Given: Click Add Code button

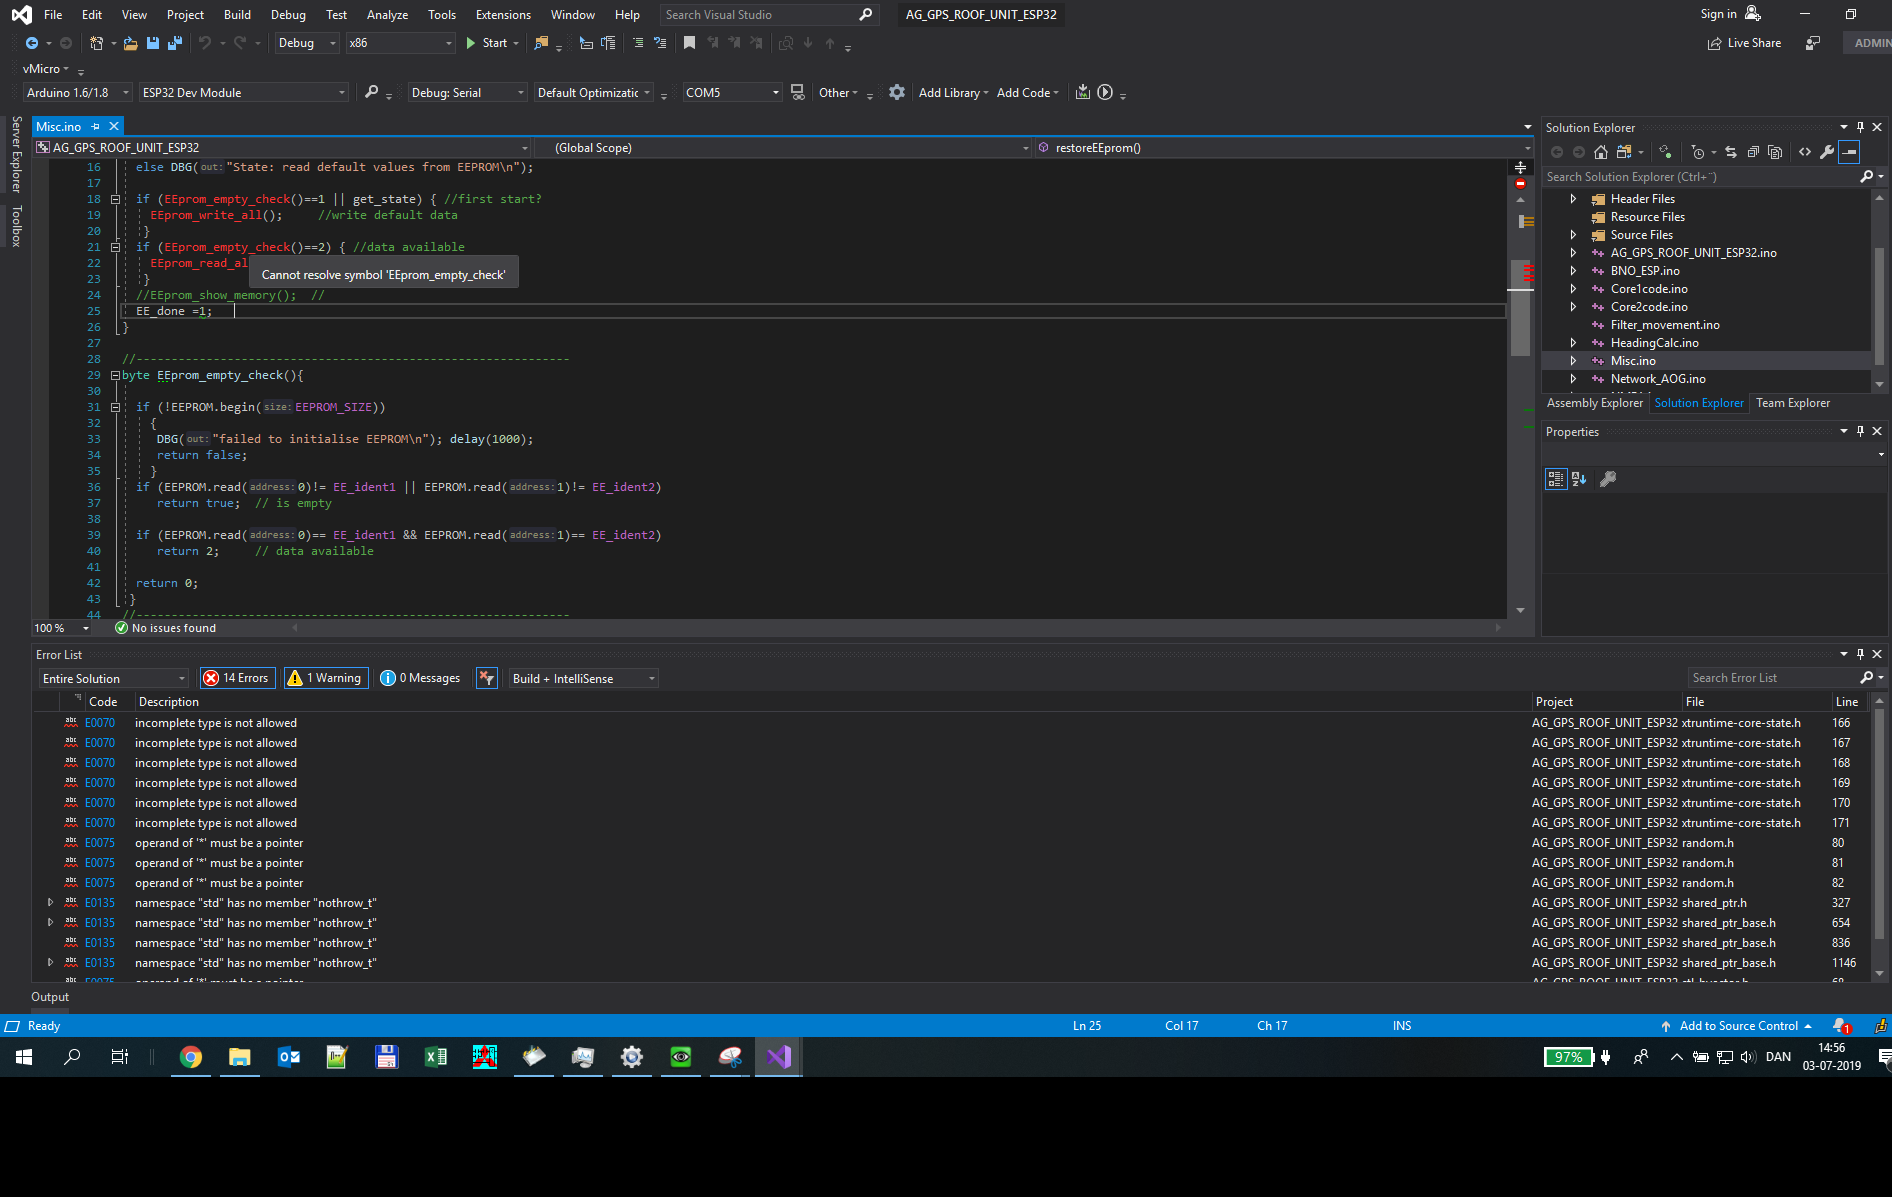Looking at the screenshot, I should click(1027, 92).
